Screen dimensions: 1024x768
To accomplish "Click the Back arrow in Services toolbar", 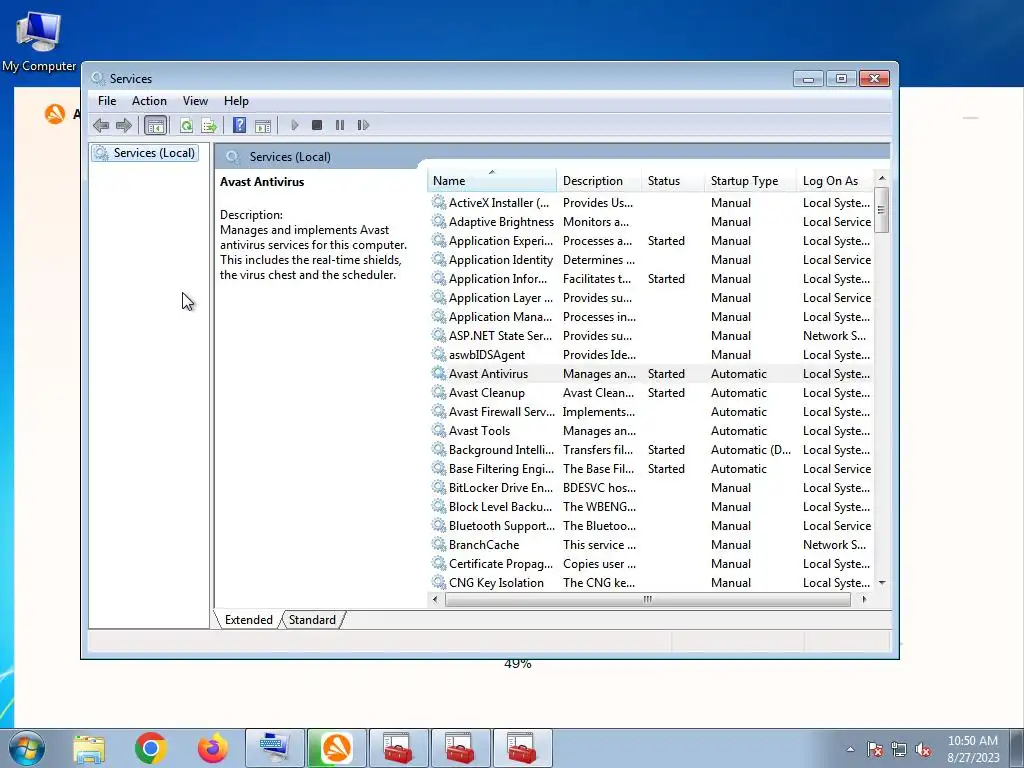I will (x=101, y=125).
